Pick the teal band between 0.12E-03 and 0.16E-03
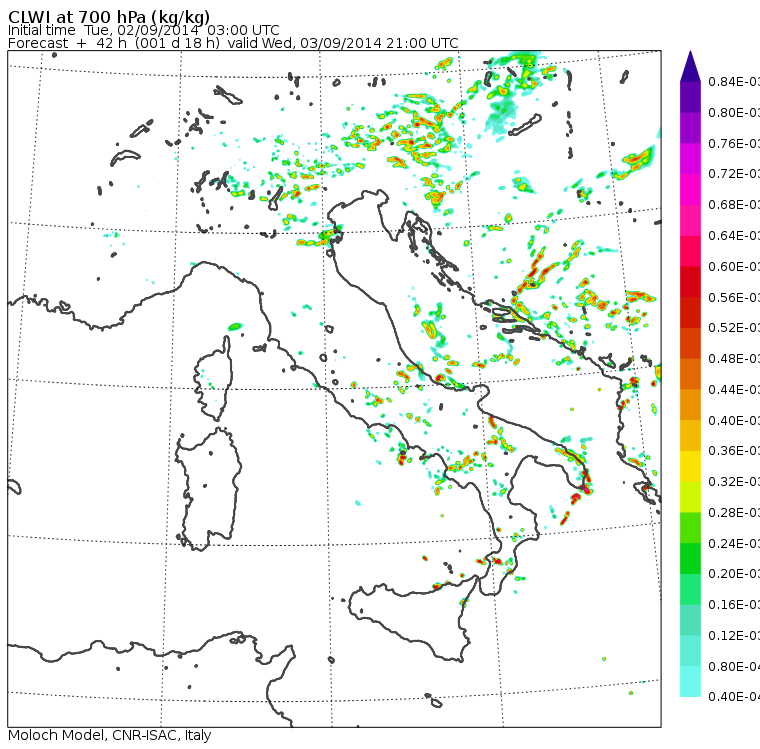The width and height of the screenshot is (760, 749). (x=690, y=620)
